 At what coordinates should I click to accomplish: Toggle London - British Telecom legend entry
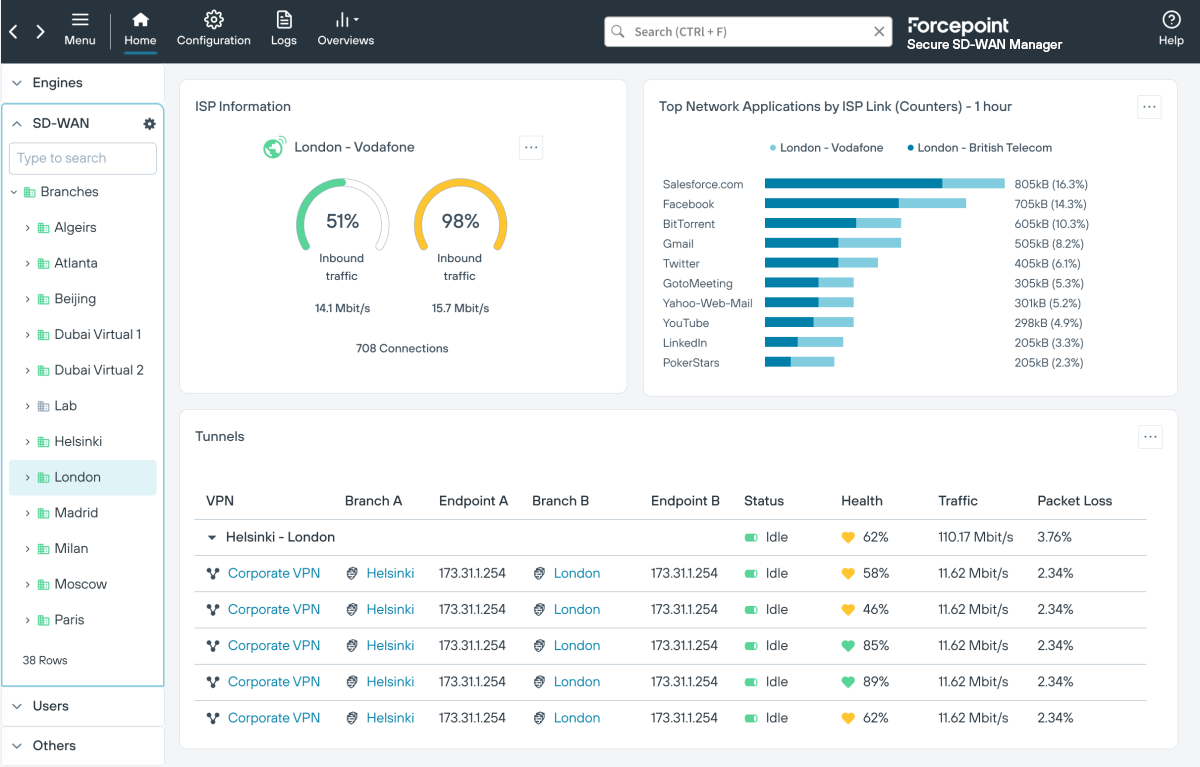click(979, 148)
